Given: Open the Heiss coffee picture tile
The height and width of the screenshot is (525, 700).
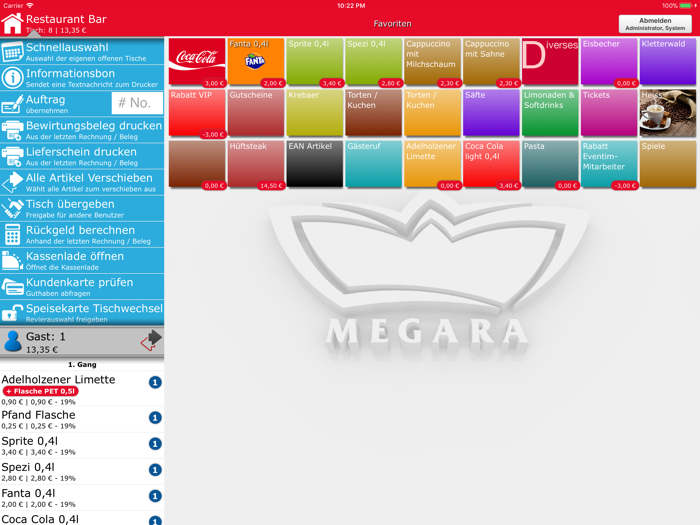Looking at the screenshot, I should (x=667, y=113).
